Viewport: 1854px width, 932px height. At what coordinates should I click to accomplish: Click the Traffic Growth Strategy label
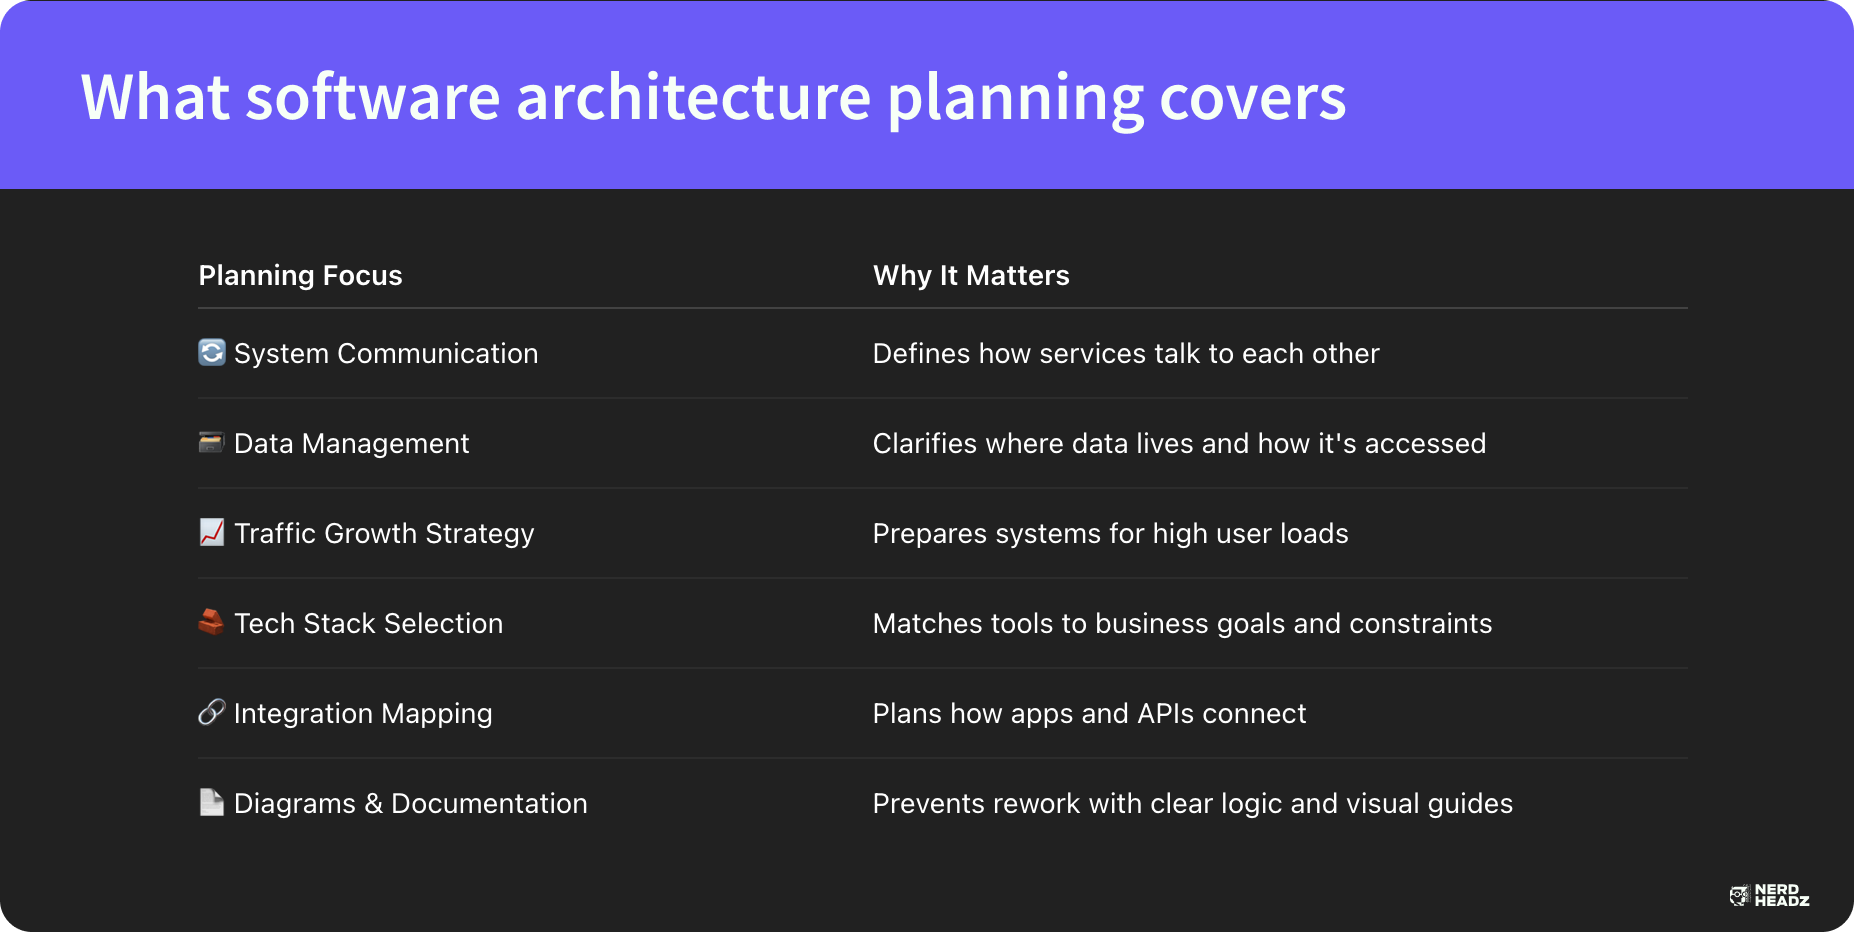pyautogui.click(x=384, y=534)
